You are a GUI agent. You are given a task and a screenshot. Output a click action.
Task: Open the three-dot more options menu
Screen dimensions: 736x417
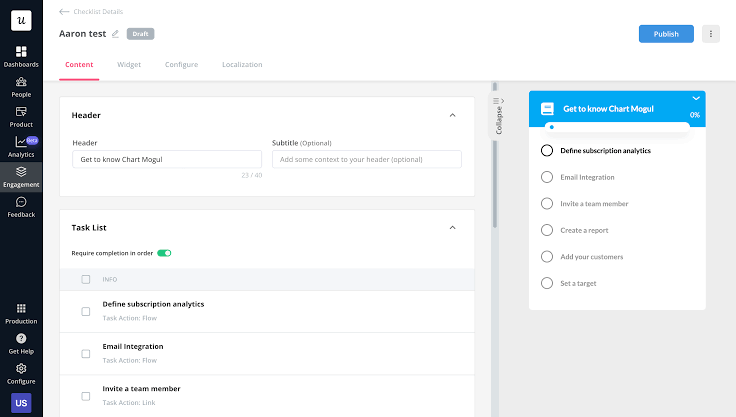tap(711, 34)
